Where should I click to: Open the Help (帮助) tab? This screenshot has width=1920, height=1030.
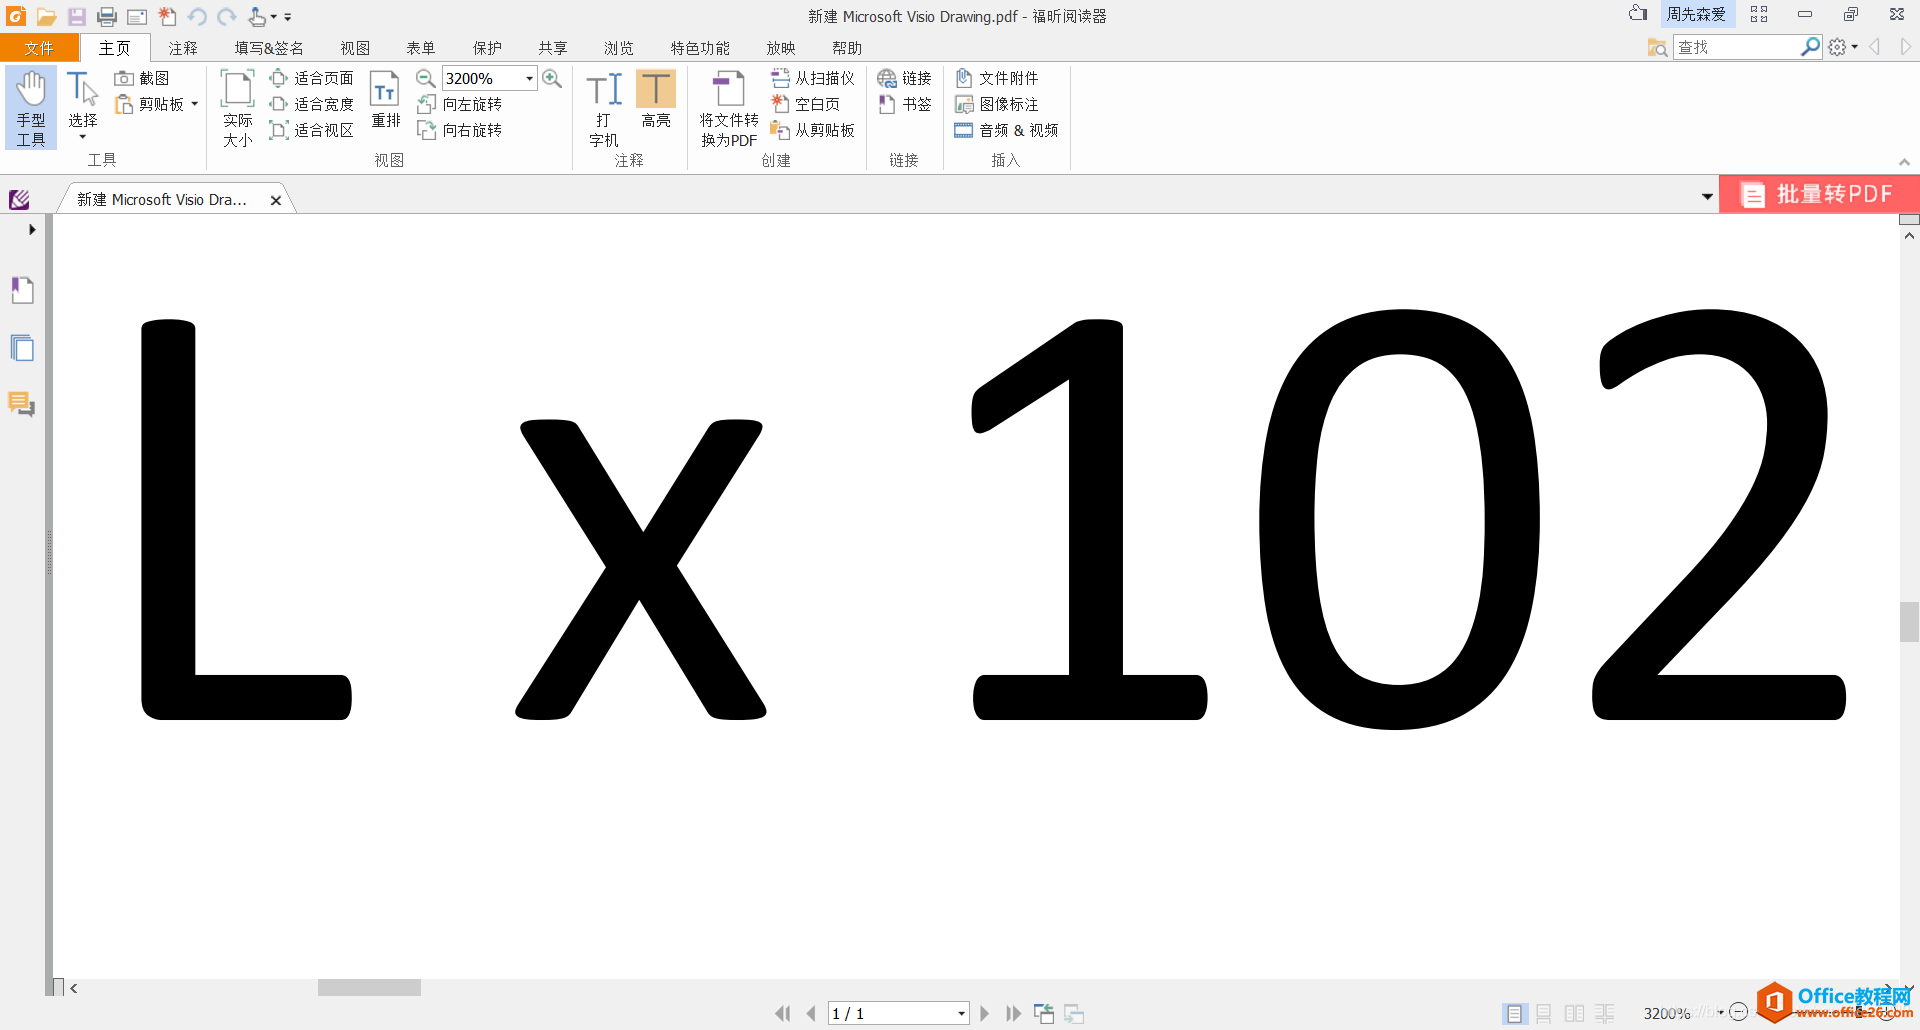tap(847, 48)
